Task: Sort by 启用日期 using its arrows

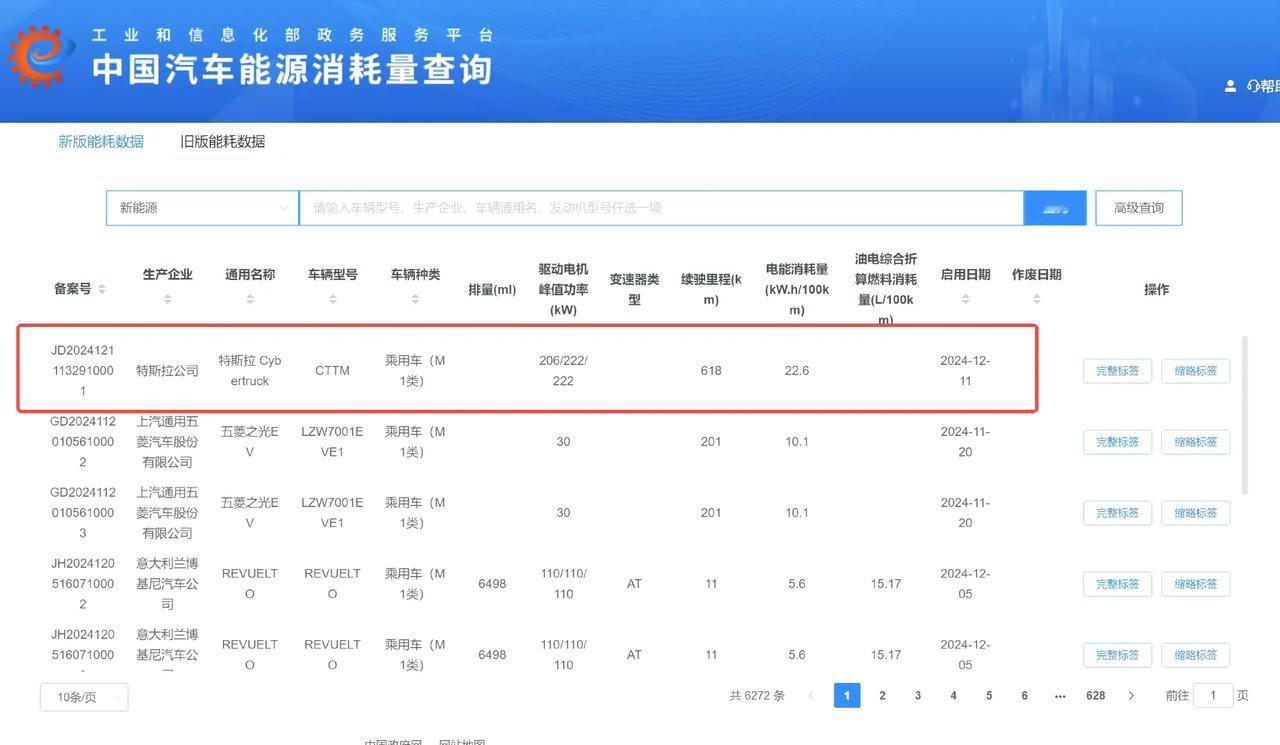Action: point(965,299)
